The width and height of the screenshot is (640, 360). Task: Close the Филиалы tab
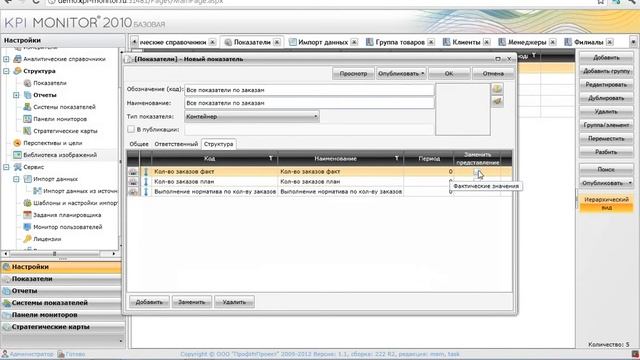pyautogui.click(x=609, y=42)
